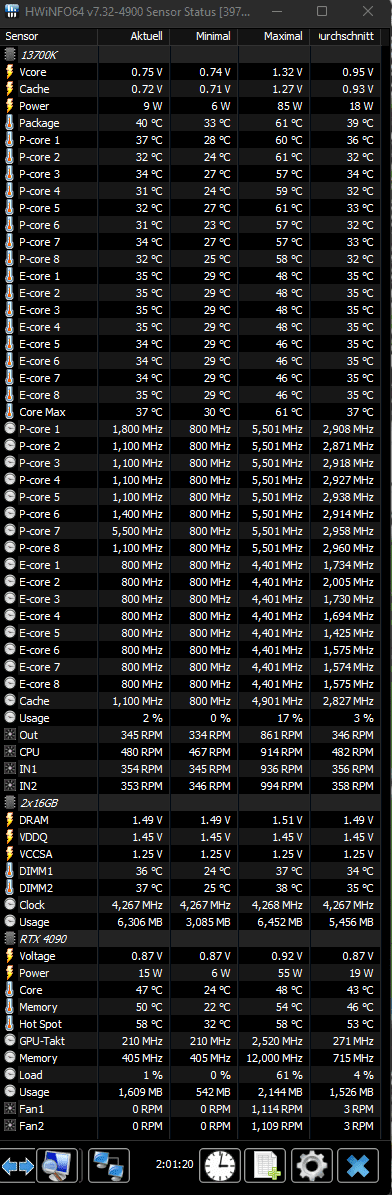The height and width of the screenshot is (1195, 392).
Task: Select the Vcore sensor row
Action: tap(191, 72)
